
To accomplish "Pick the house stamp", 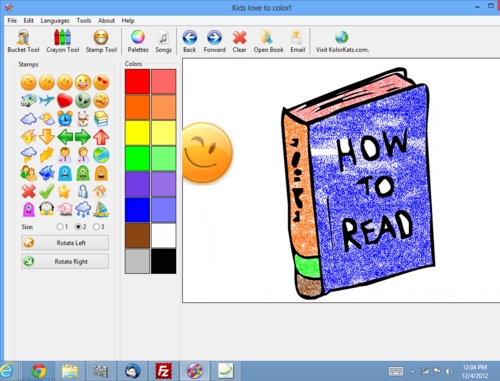I will [101, 191].
